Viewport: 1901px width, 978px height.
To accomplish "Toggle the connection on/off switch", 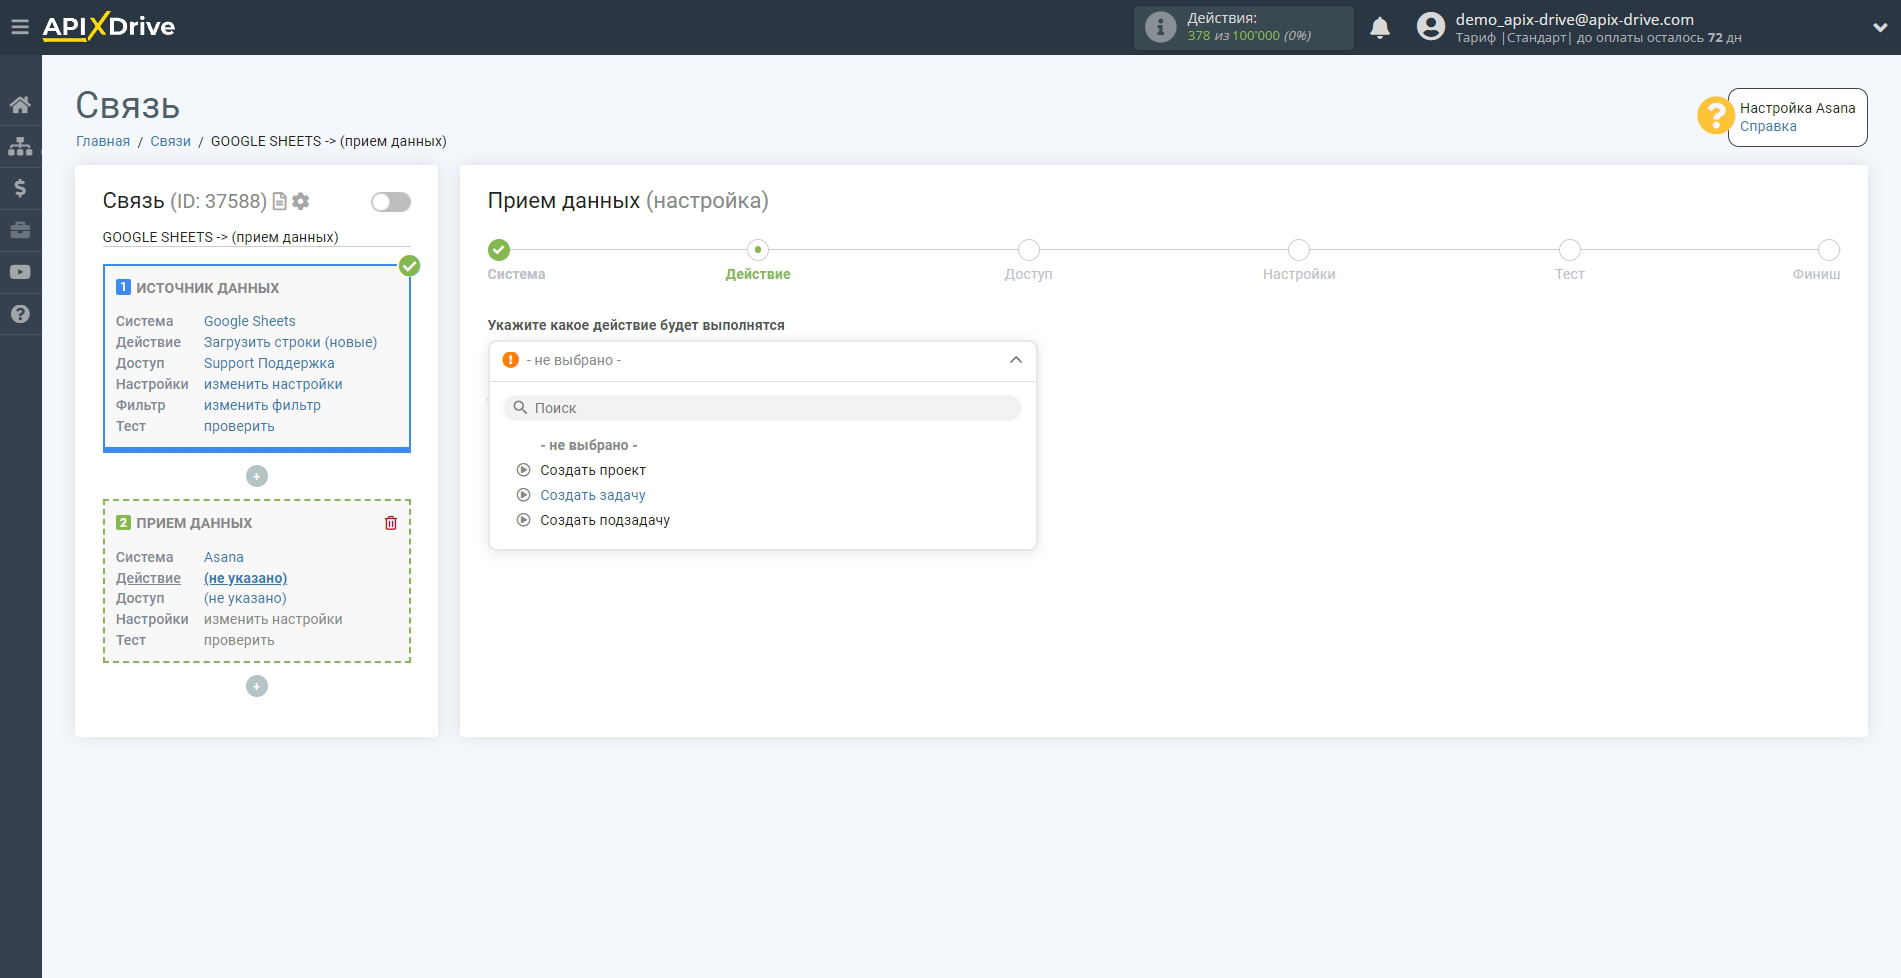I will [x=391, y=202].
